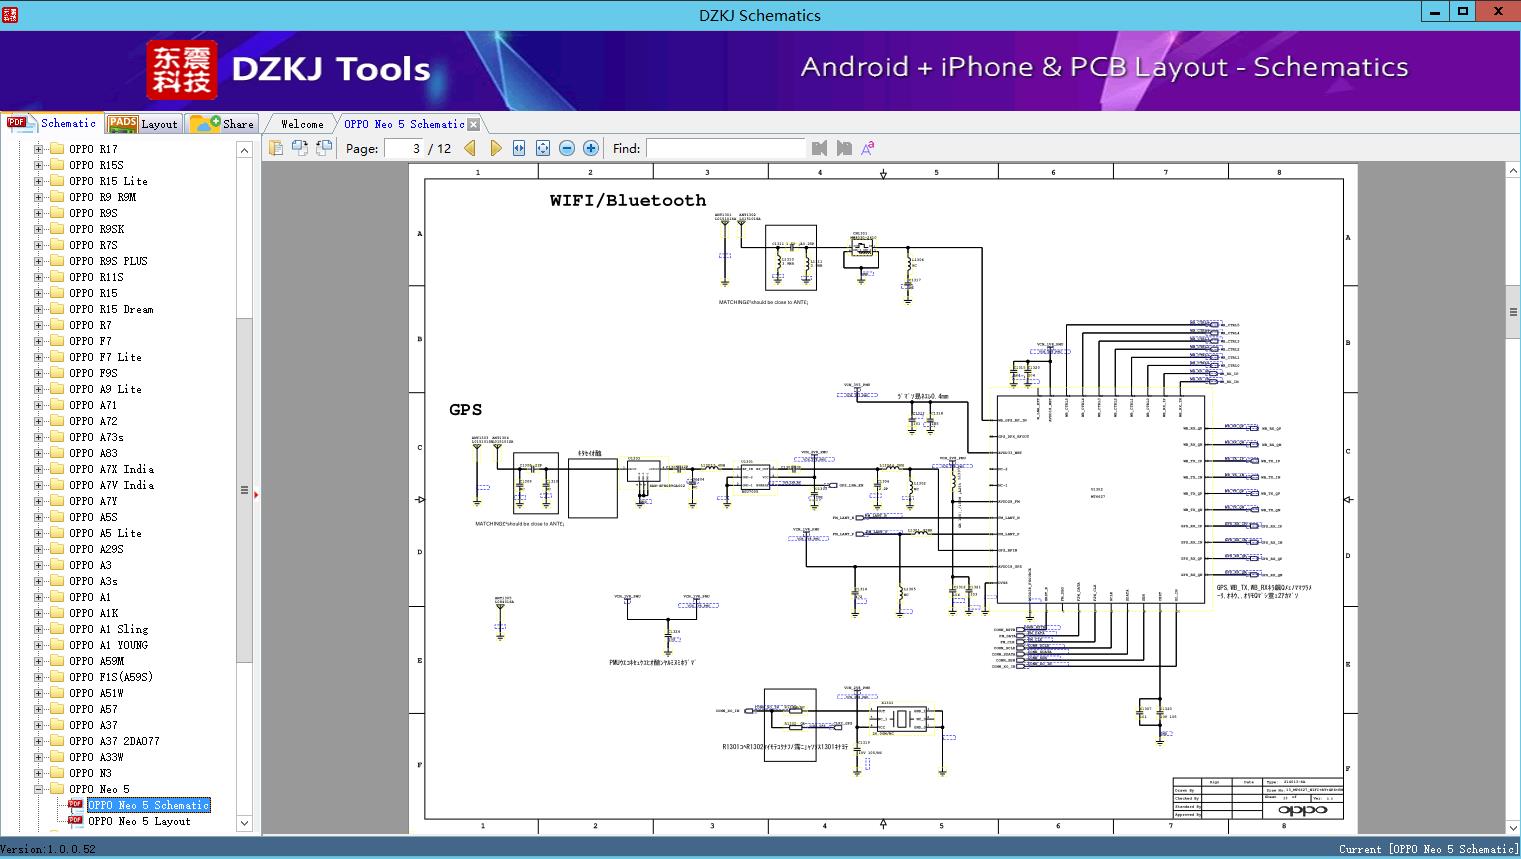Select OPPO A33W tree item
The height and width of the screenshot is (859, 1521).
[x=96, y=757]
